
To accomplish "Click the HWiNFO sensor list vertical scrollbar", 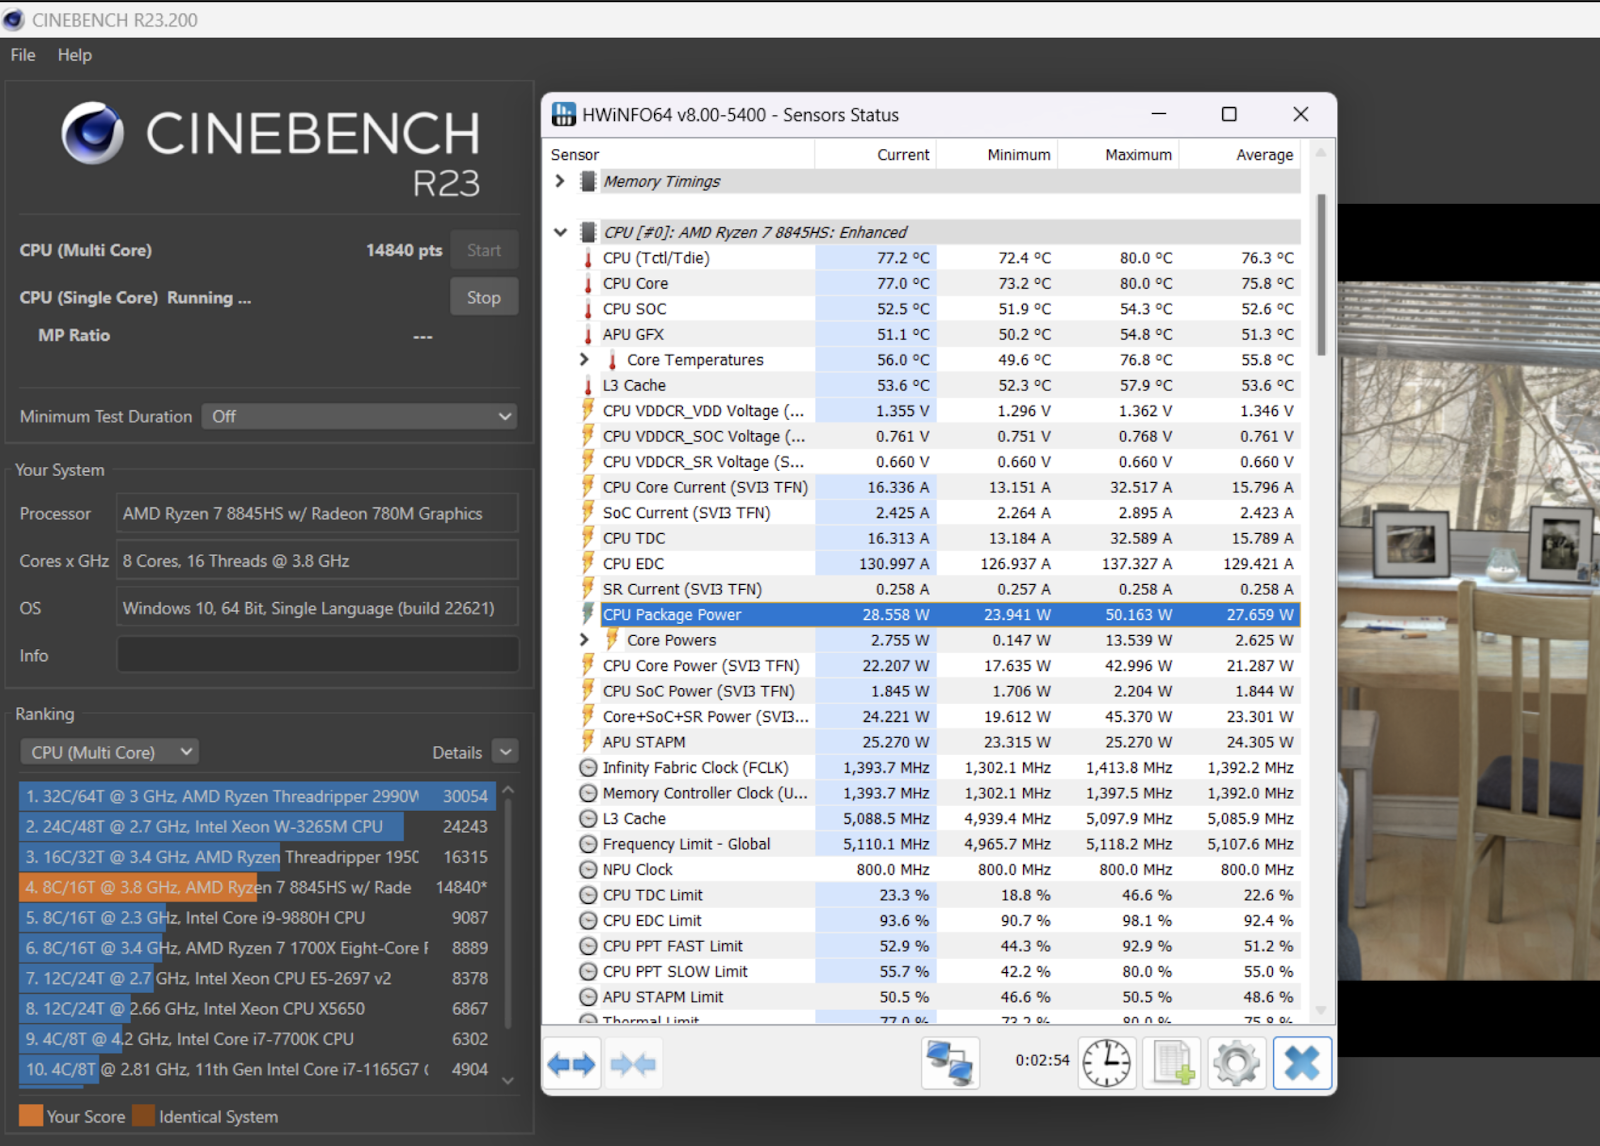I will 1321,274.
